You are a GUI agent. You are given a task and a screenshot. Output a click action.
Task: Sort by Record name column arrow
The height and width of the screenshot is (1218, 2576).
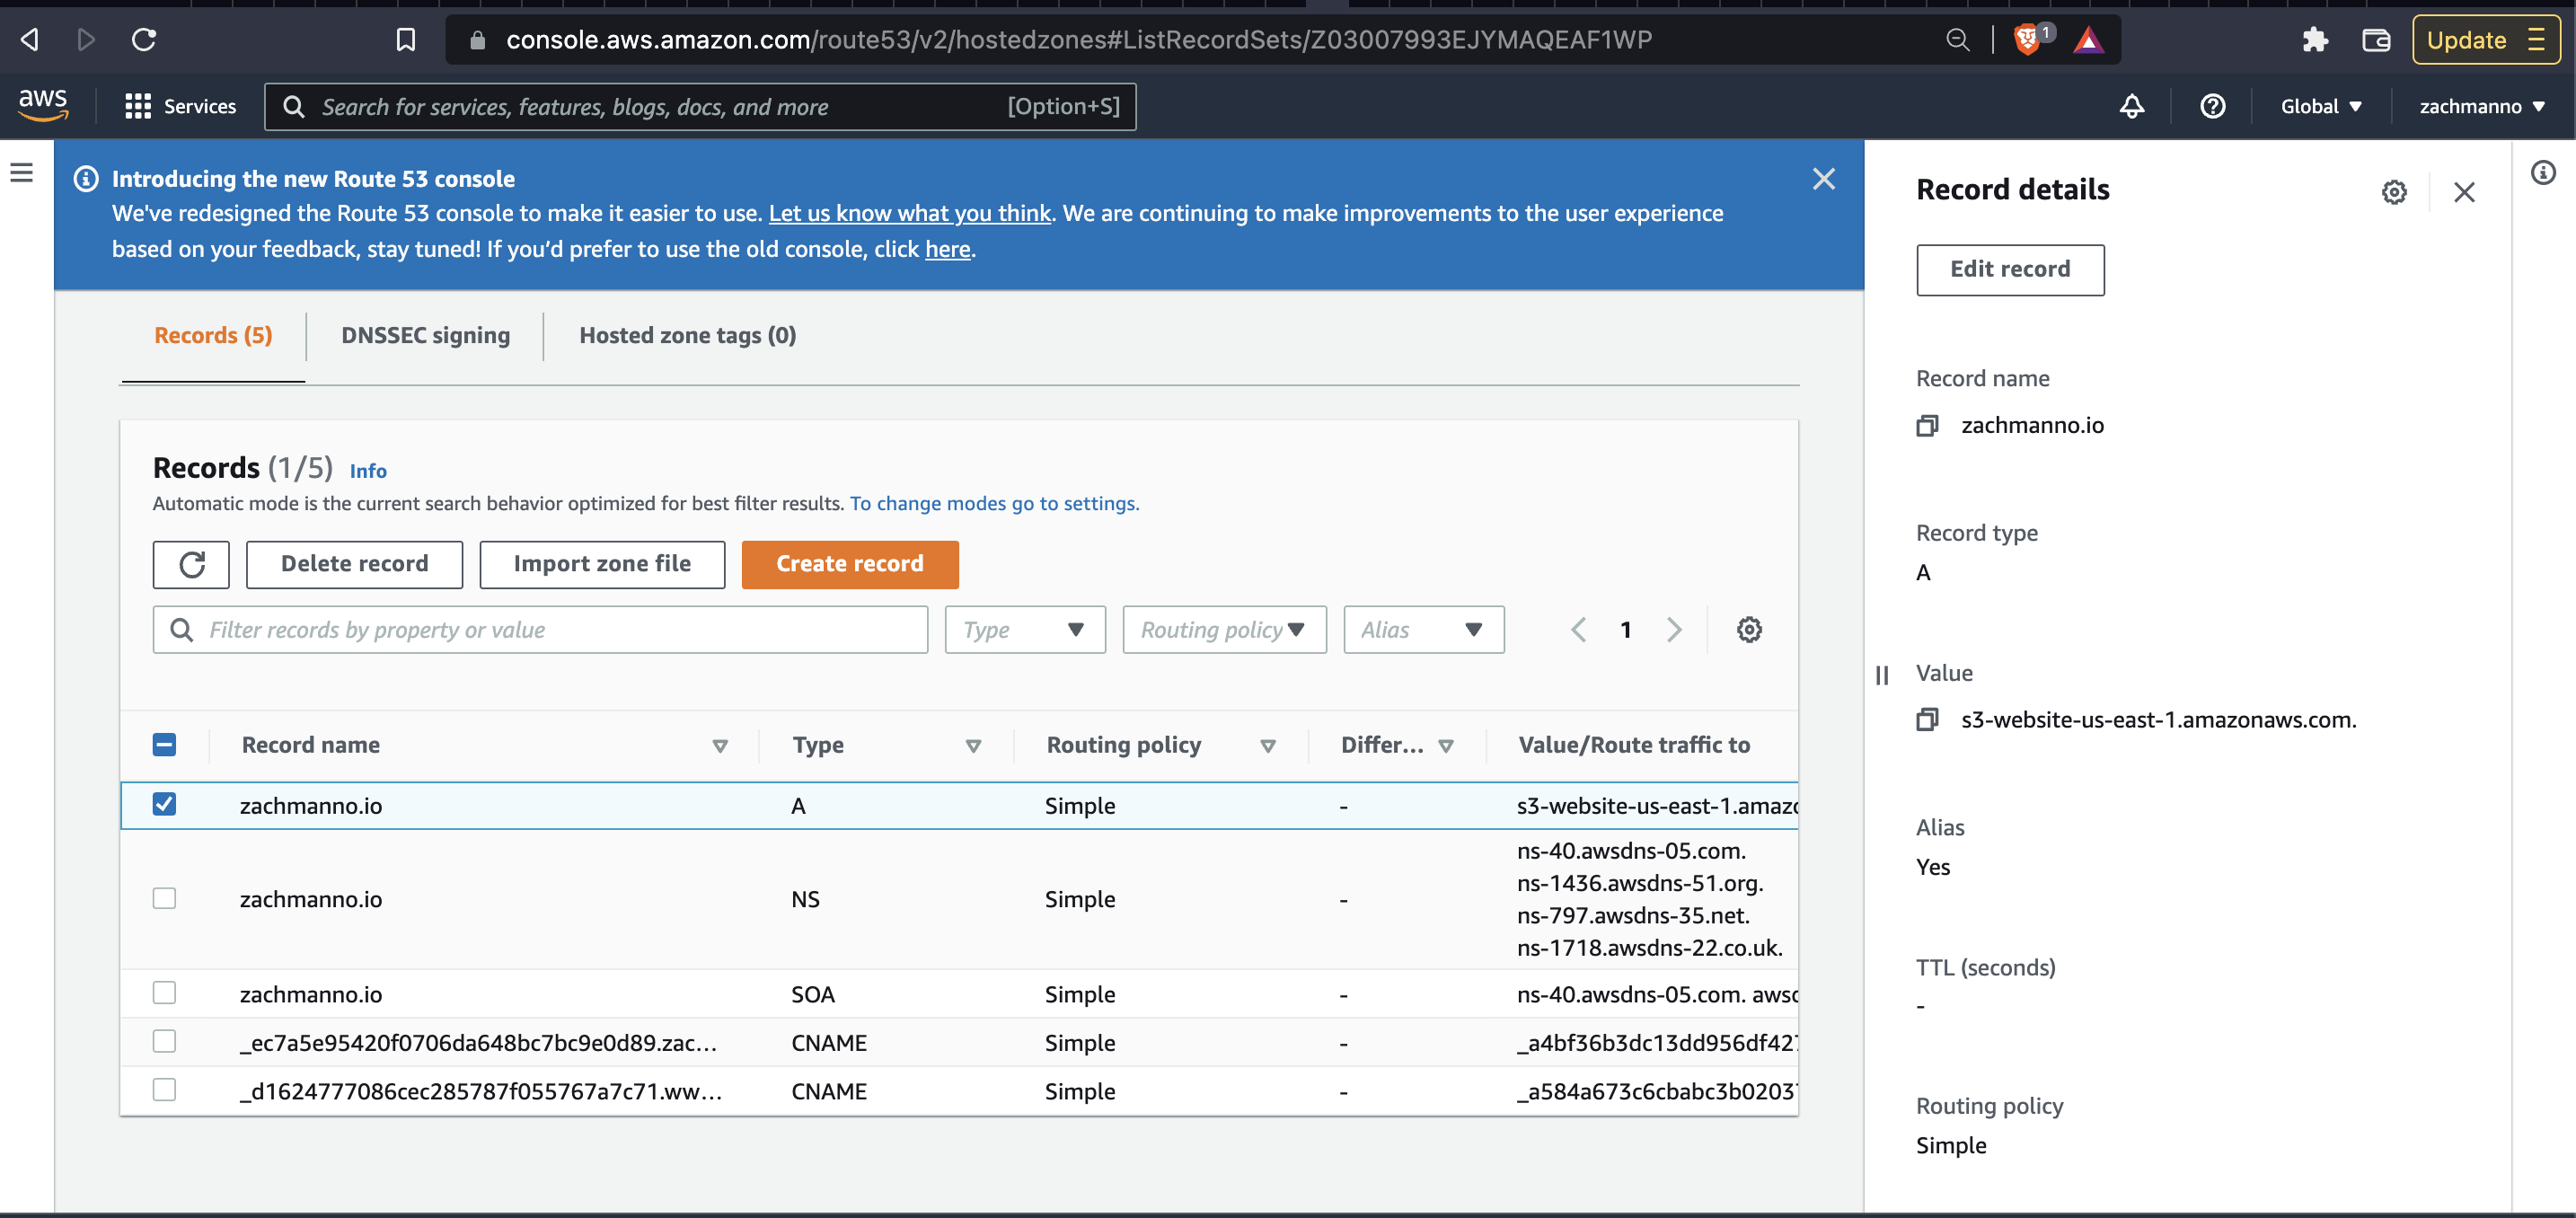pos(719,746)
